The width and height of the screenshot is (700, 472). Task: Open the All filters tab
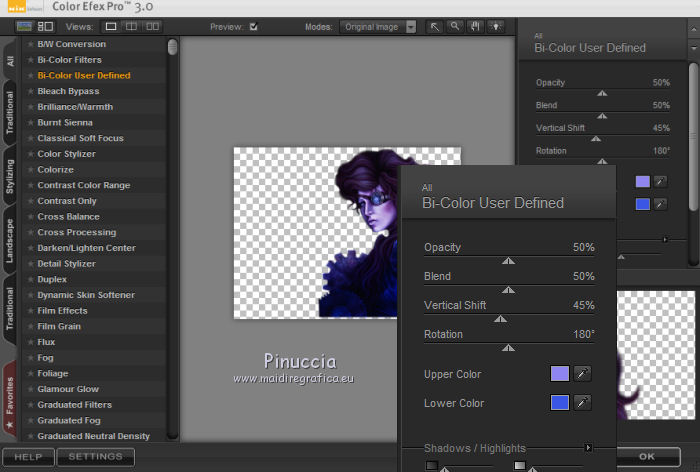(10, 61)
